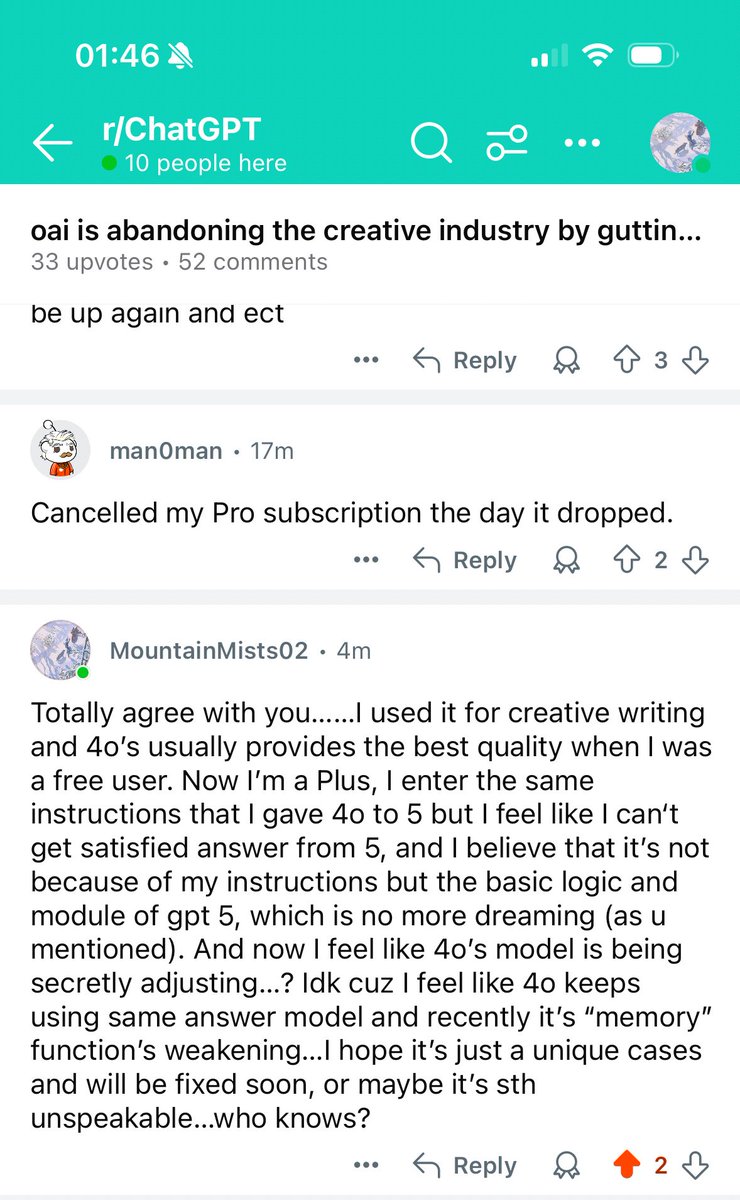This screenshot has height=1200, width=740.
Task: Open the header three-dot overflow menu
Action: click(x=583, y=144)
